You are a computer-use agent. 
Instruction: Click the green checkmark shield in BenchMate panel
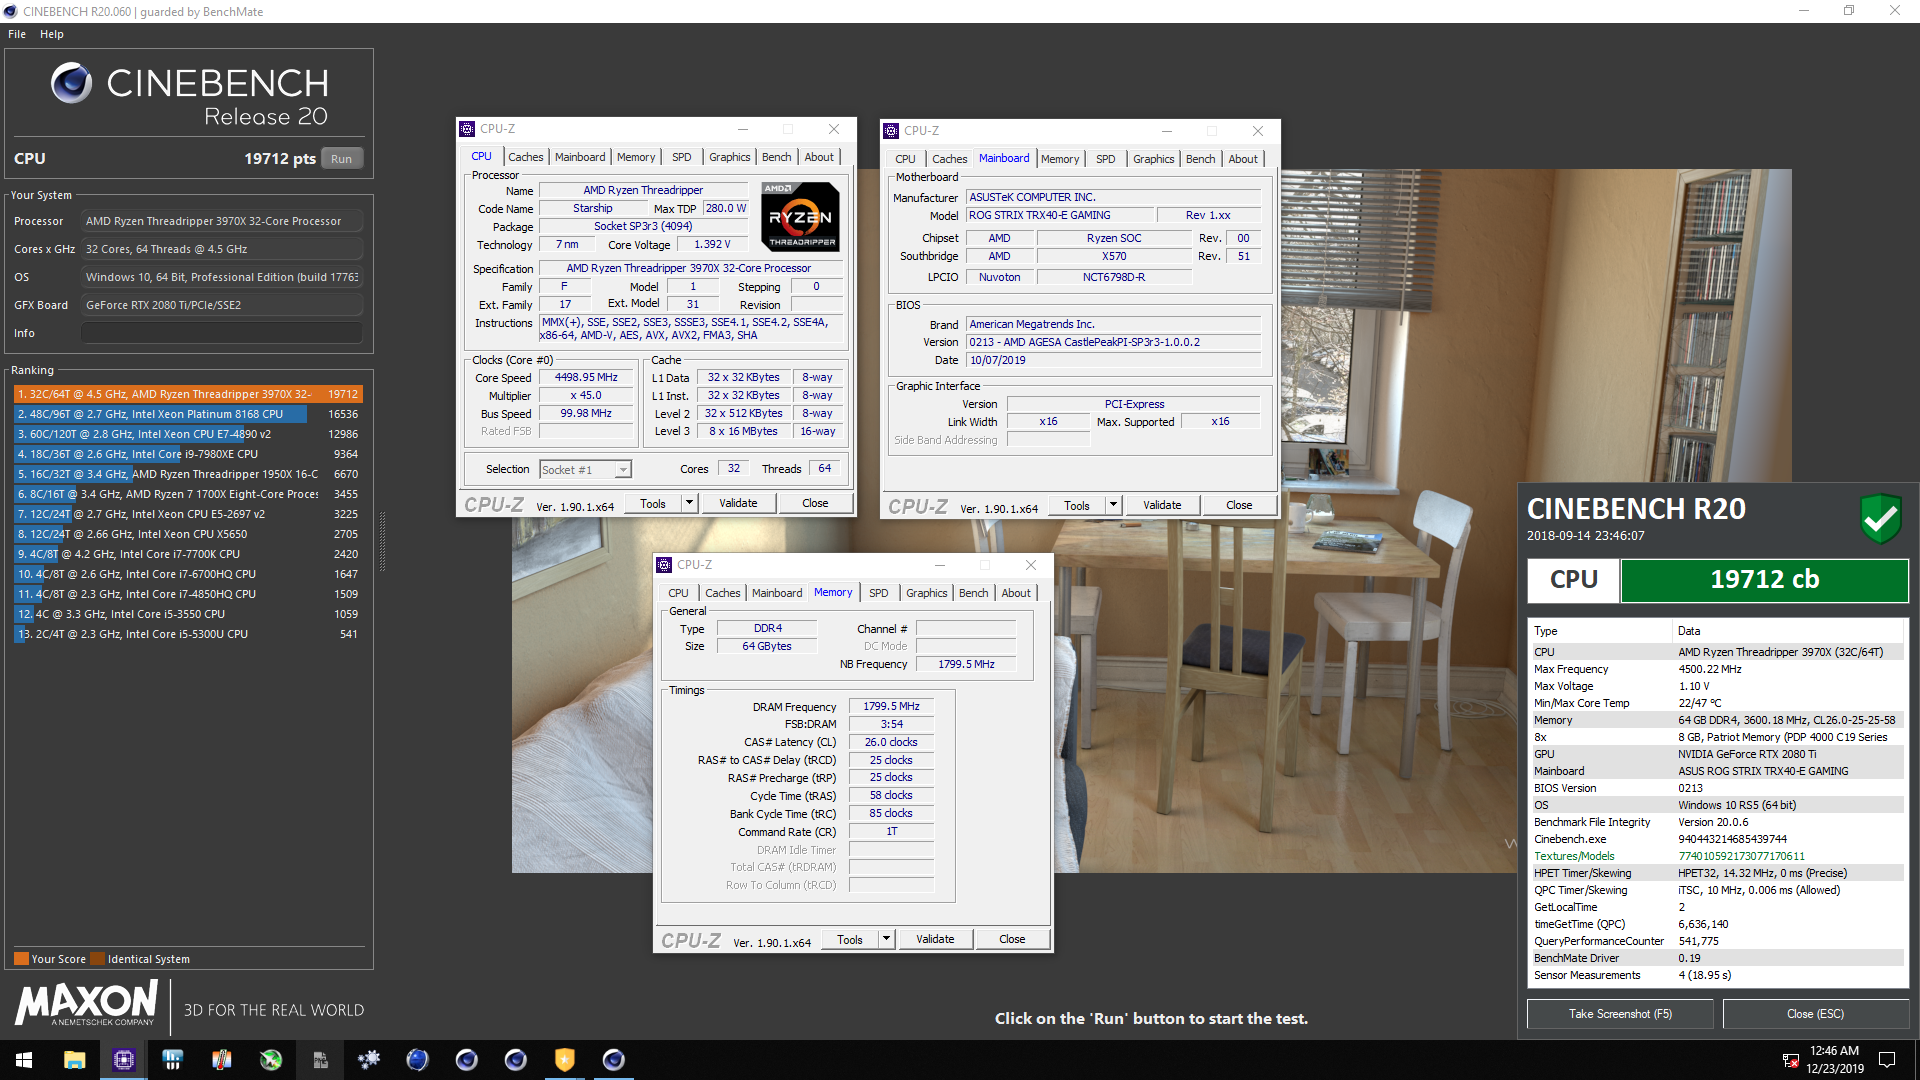1880,518
